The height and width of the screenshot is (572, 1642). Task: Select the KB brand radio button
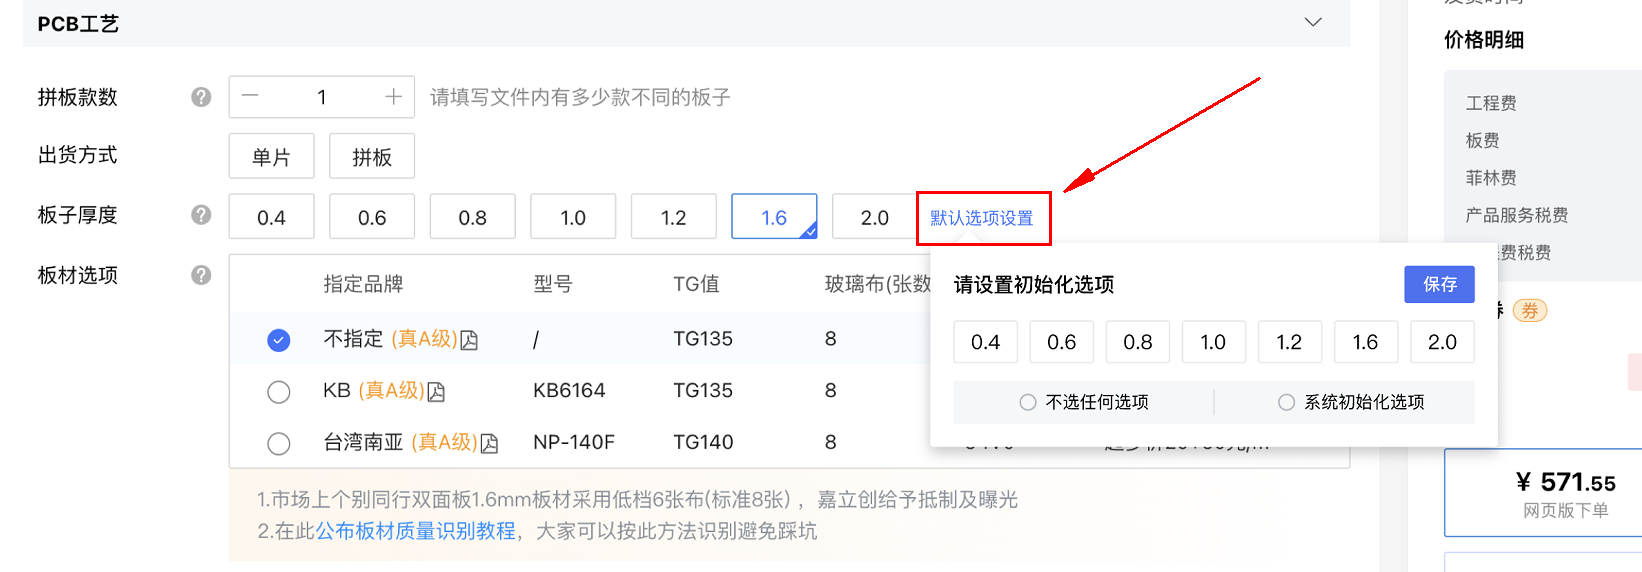tap(279, 392)
